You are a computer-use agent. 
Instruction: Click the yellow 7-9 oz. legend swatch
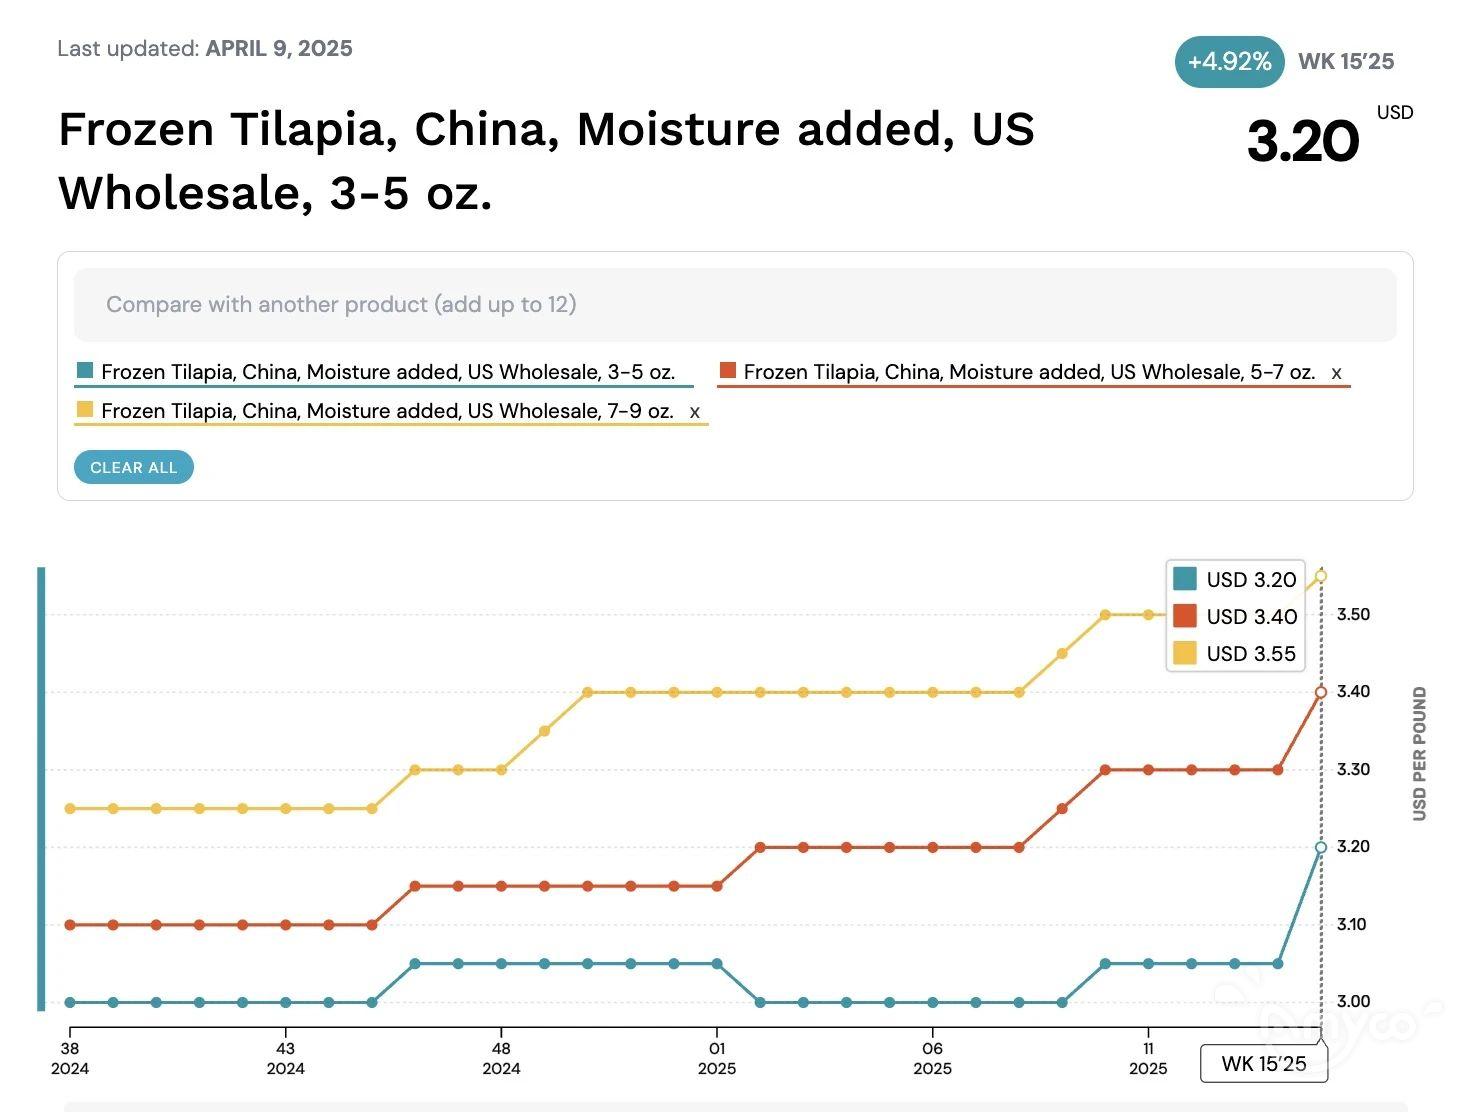tap(85, 410)
